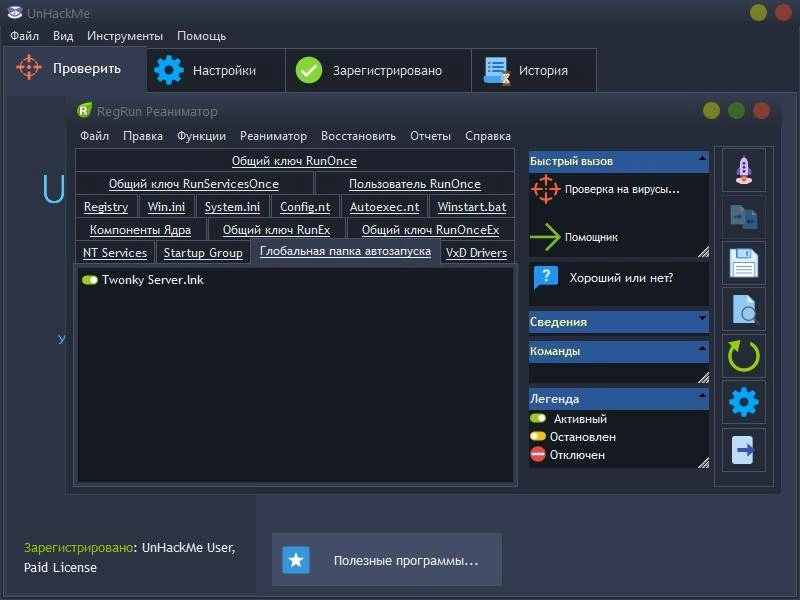Open UnHackMe Файл menu
This screenshot has width=800, height=600.
pos(24,36)
